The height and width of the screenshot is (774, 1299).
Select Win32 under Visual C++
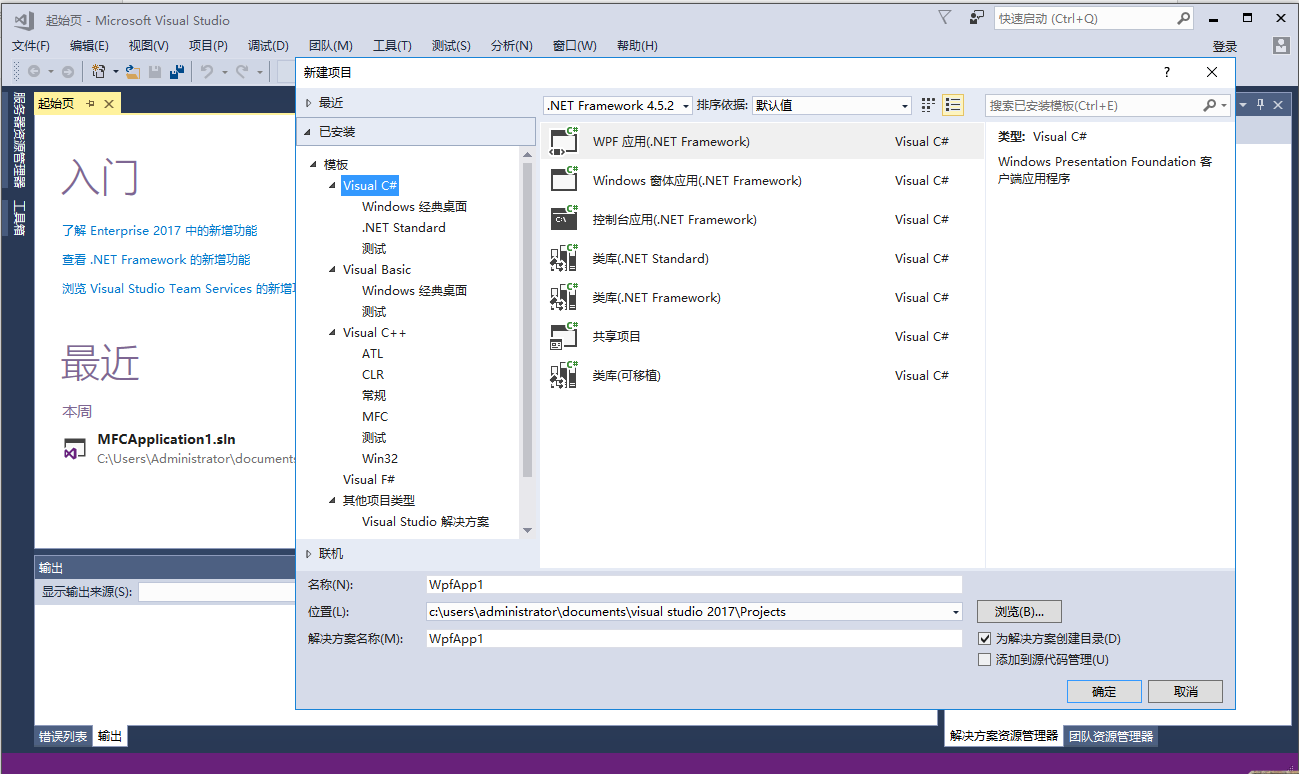(380, 459)
